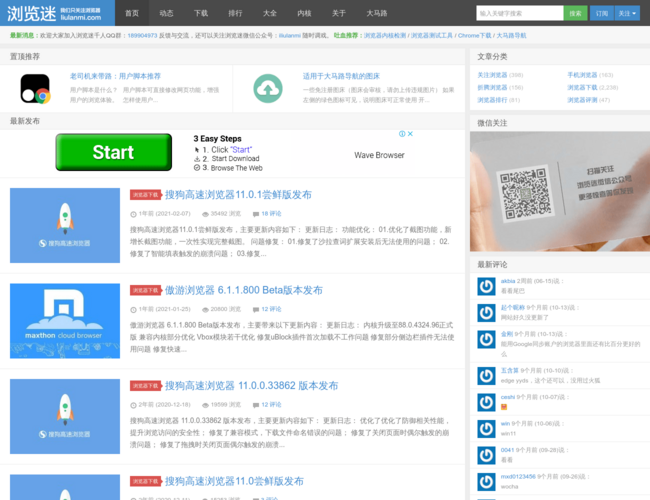Click the green cloud upload icon
This screenshot has width=650, height=500.
tap(268, 88)
